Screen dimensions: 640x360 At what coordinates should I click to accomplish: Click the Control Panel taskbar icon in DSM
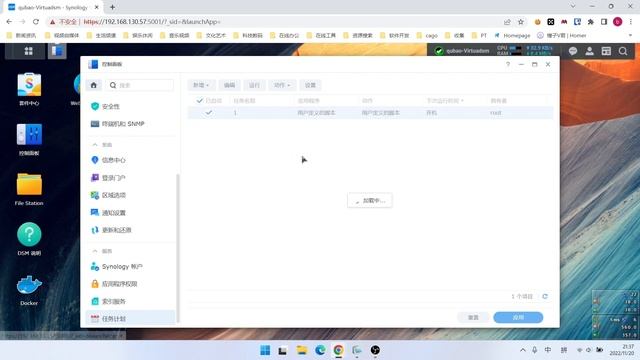point(57,51)
